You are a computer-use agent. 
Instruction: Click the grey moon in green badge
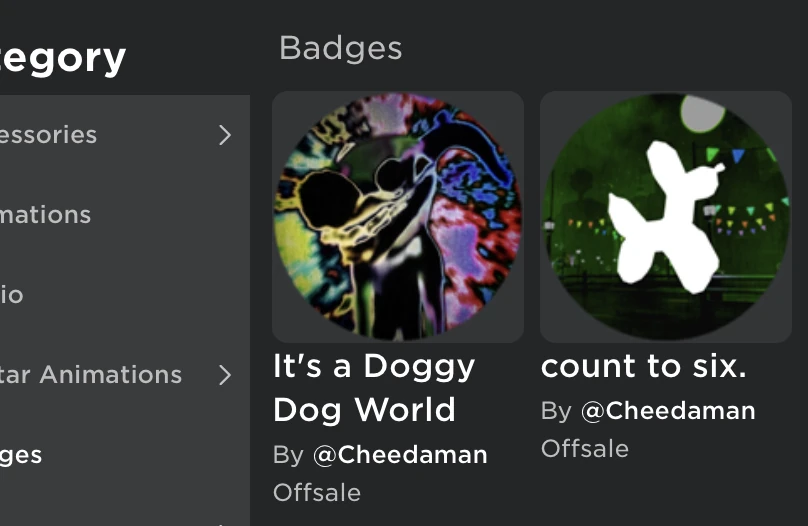(702, 113)
